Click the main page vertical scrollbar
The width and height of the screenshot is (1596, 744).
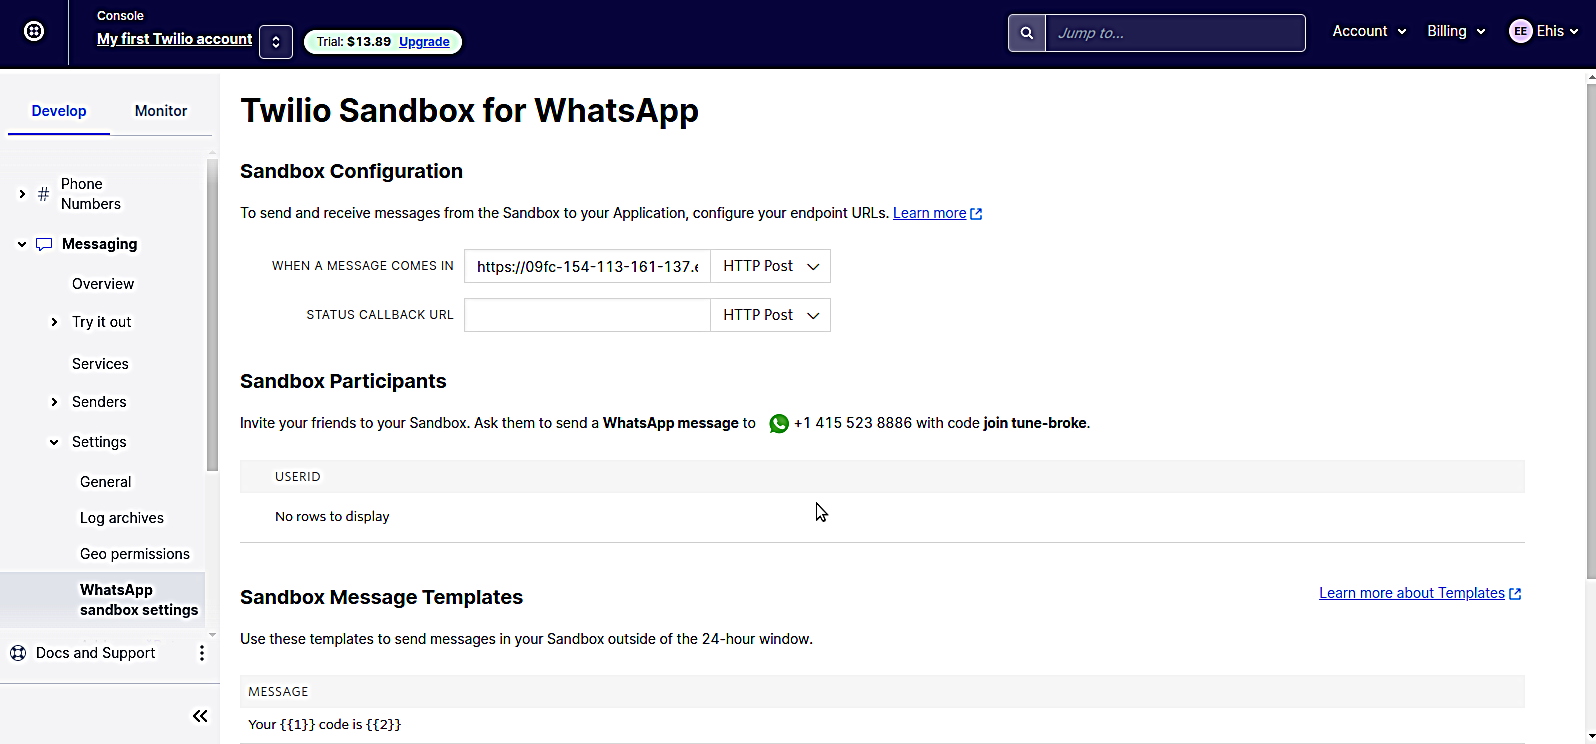coord(1591,330)
